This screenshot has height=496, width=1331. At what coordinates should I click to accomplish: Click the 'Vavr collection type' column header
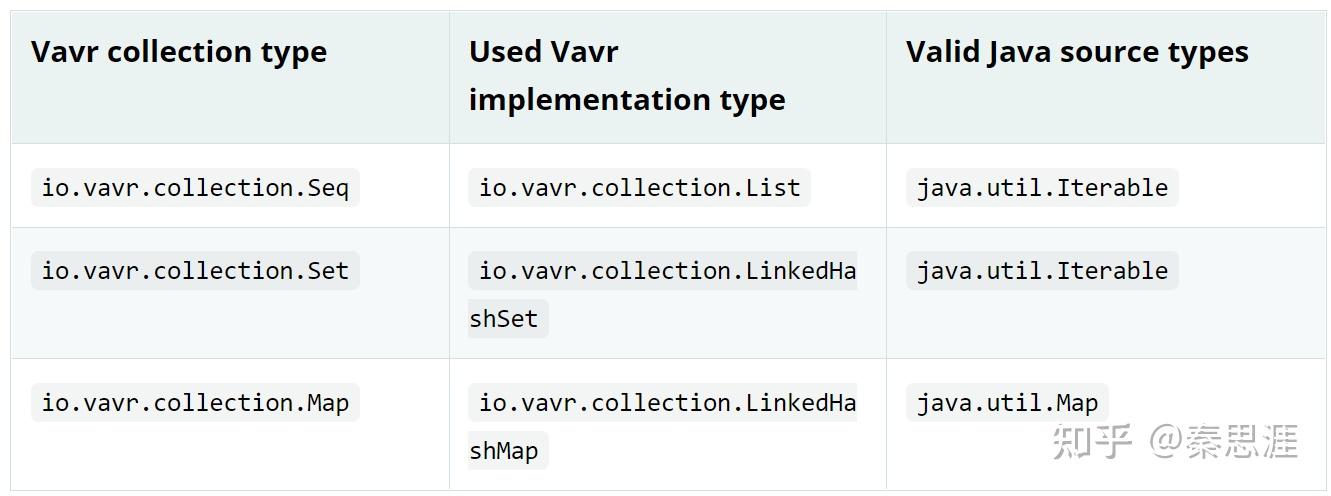pyautogui.click(x=179, y=52)
